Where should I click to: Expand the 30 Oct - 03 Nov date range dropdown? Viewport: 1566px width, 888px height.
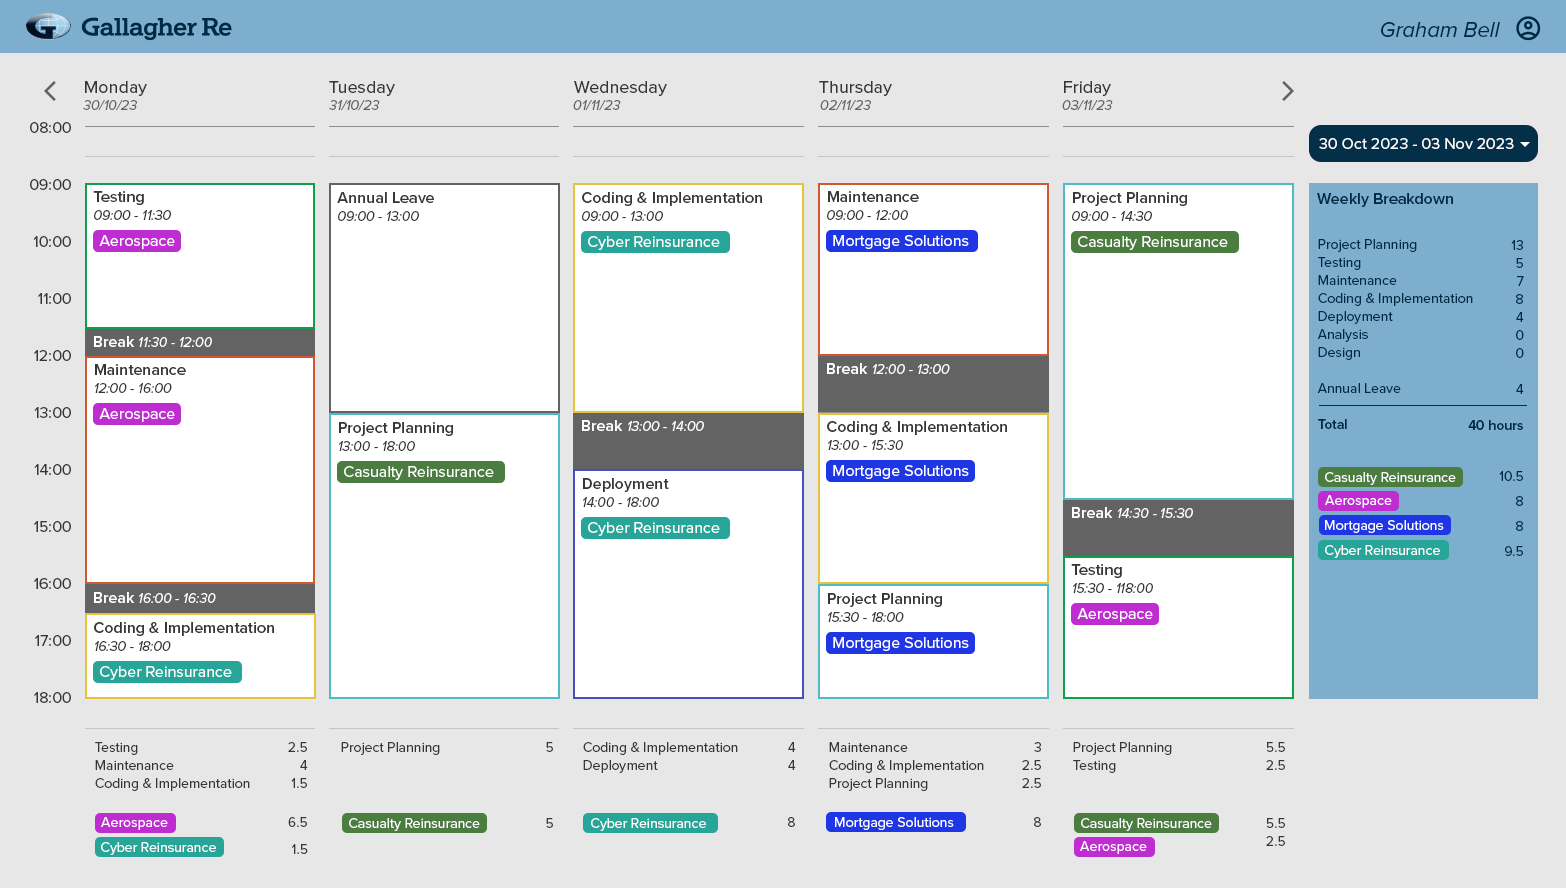tap(1423, 144)
